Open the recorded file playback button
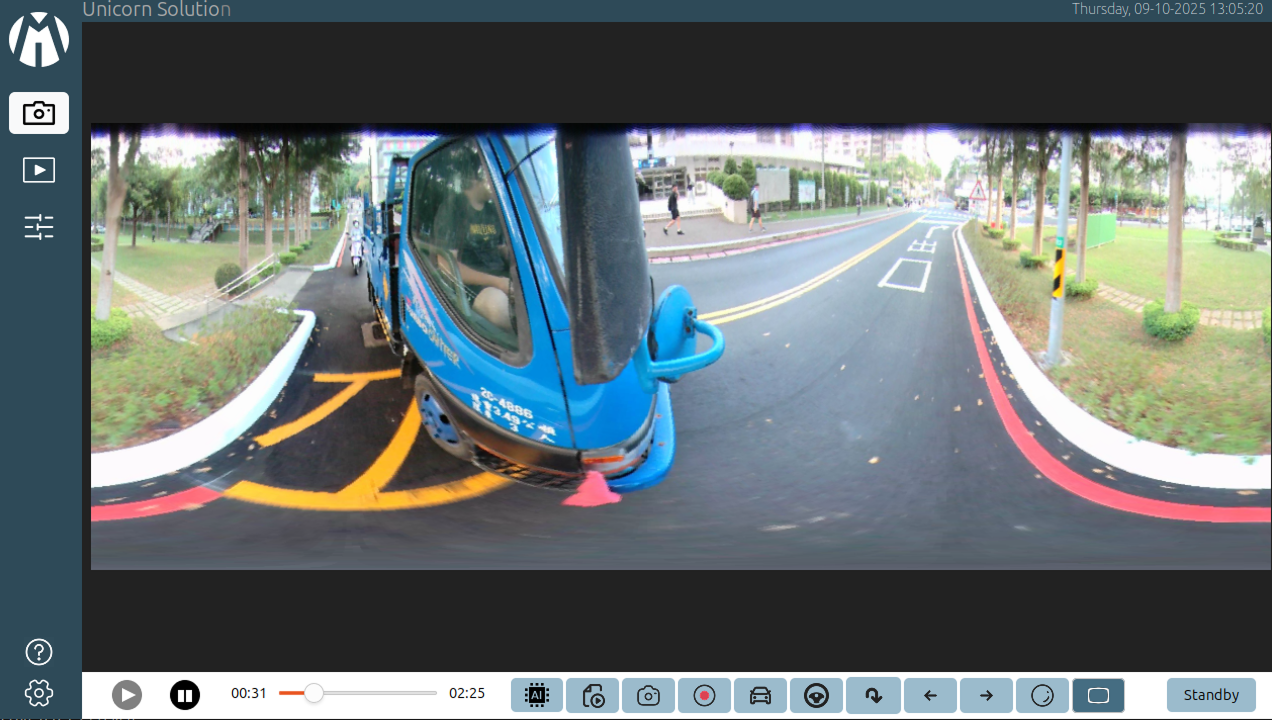Screen dimensions: 1272x720 click(x=593, y=695)
